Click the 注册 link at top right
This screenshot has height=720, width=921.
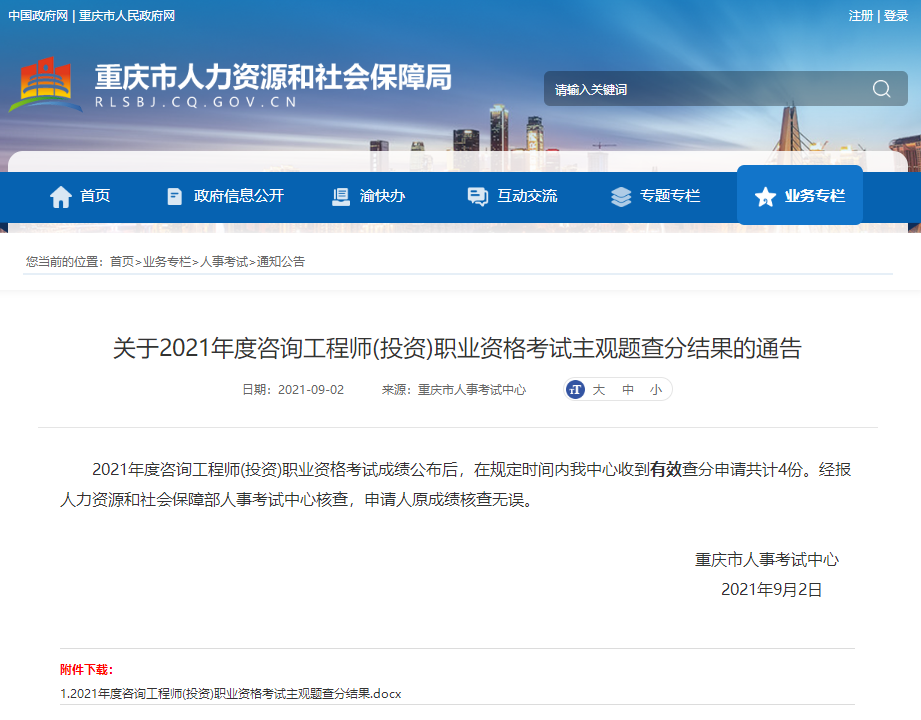tap(861, 16)
